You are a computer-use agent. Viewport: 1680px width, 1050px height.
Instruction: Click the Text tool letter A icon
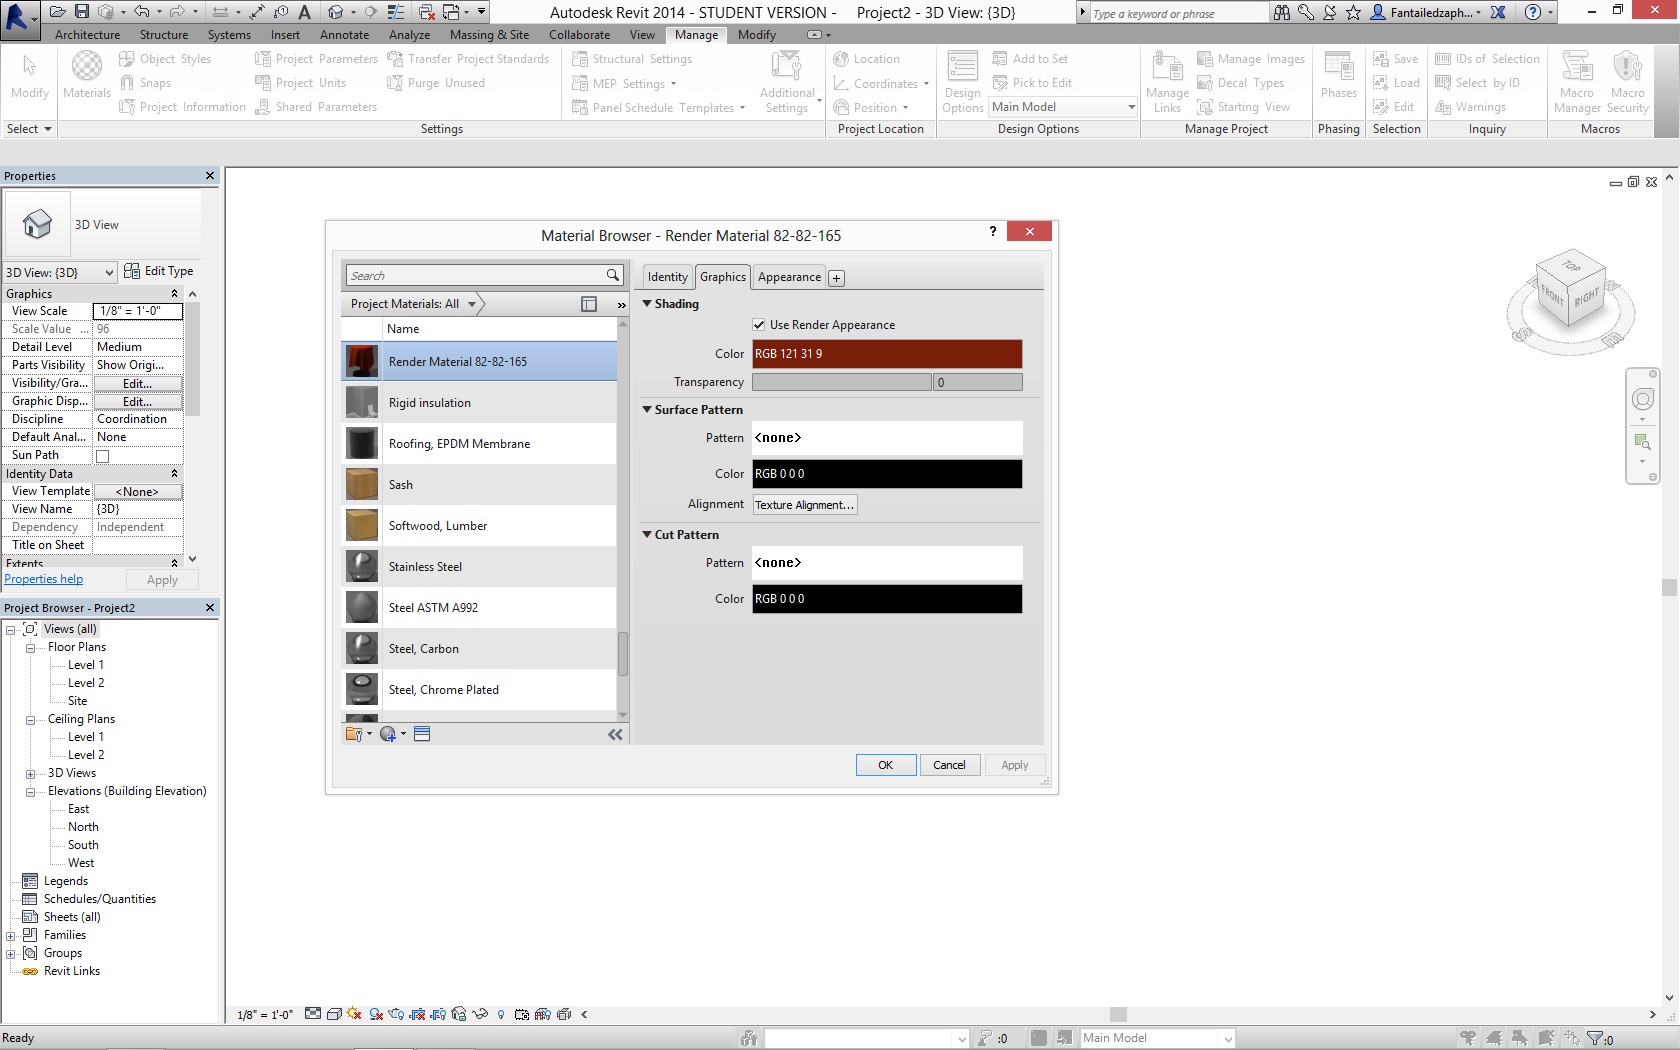click(x=305, y=12)
